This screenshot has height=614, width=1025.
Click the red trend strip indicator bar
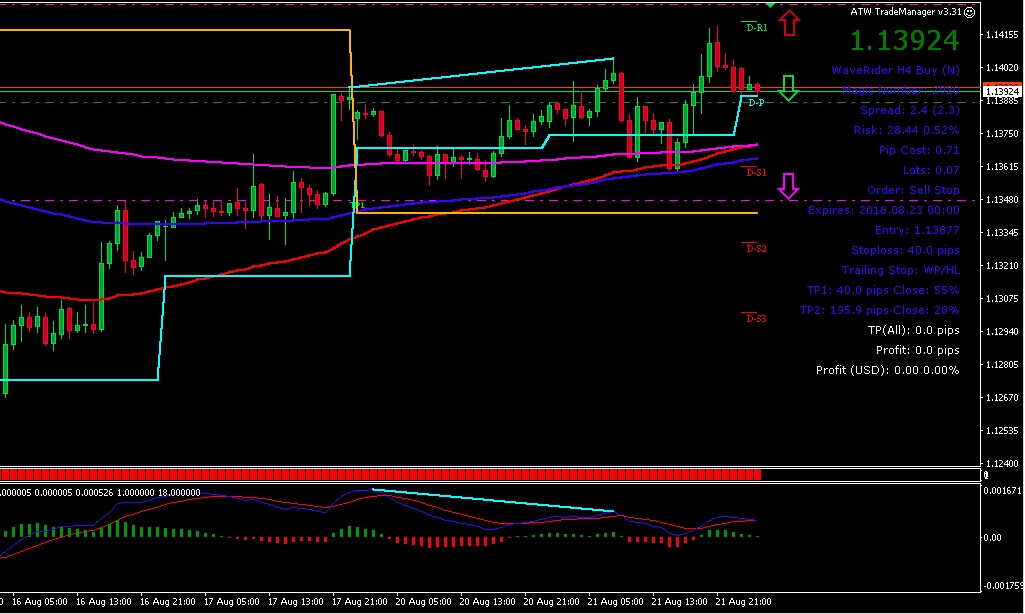(380, 475)
